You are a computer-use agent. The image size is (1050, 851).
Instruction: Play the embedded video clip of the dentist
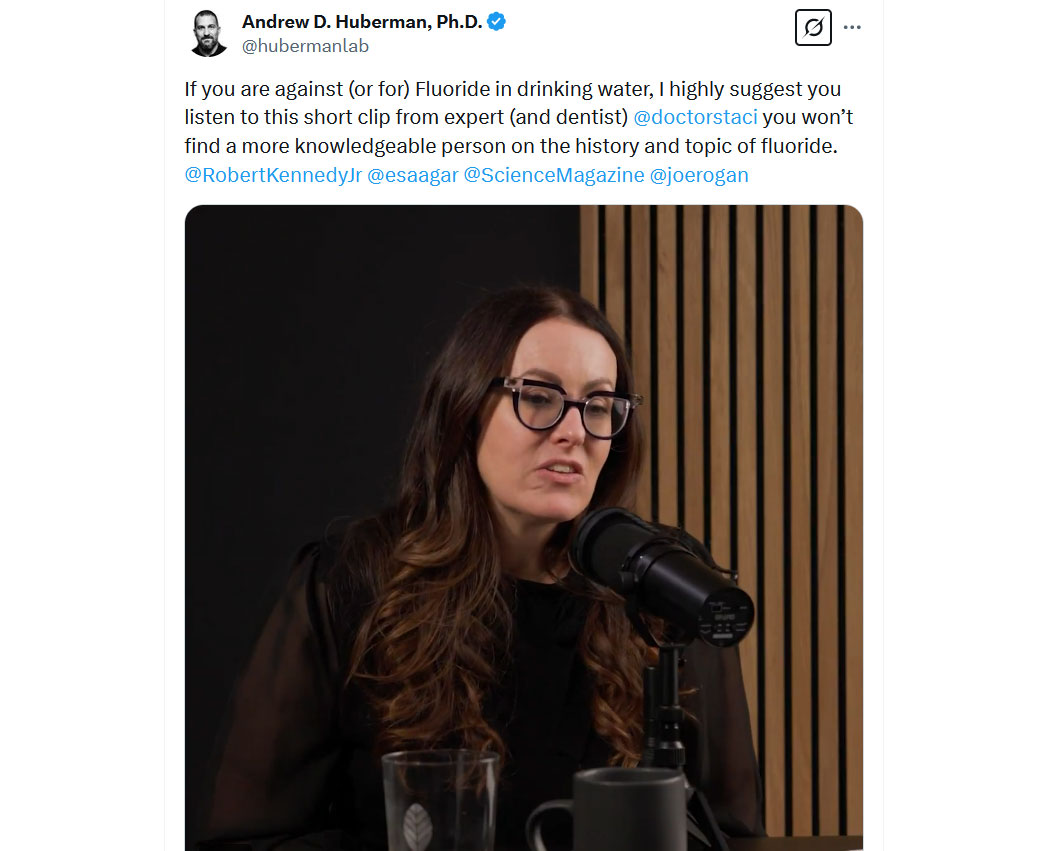pyautogui.click(x=524, y=528)
